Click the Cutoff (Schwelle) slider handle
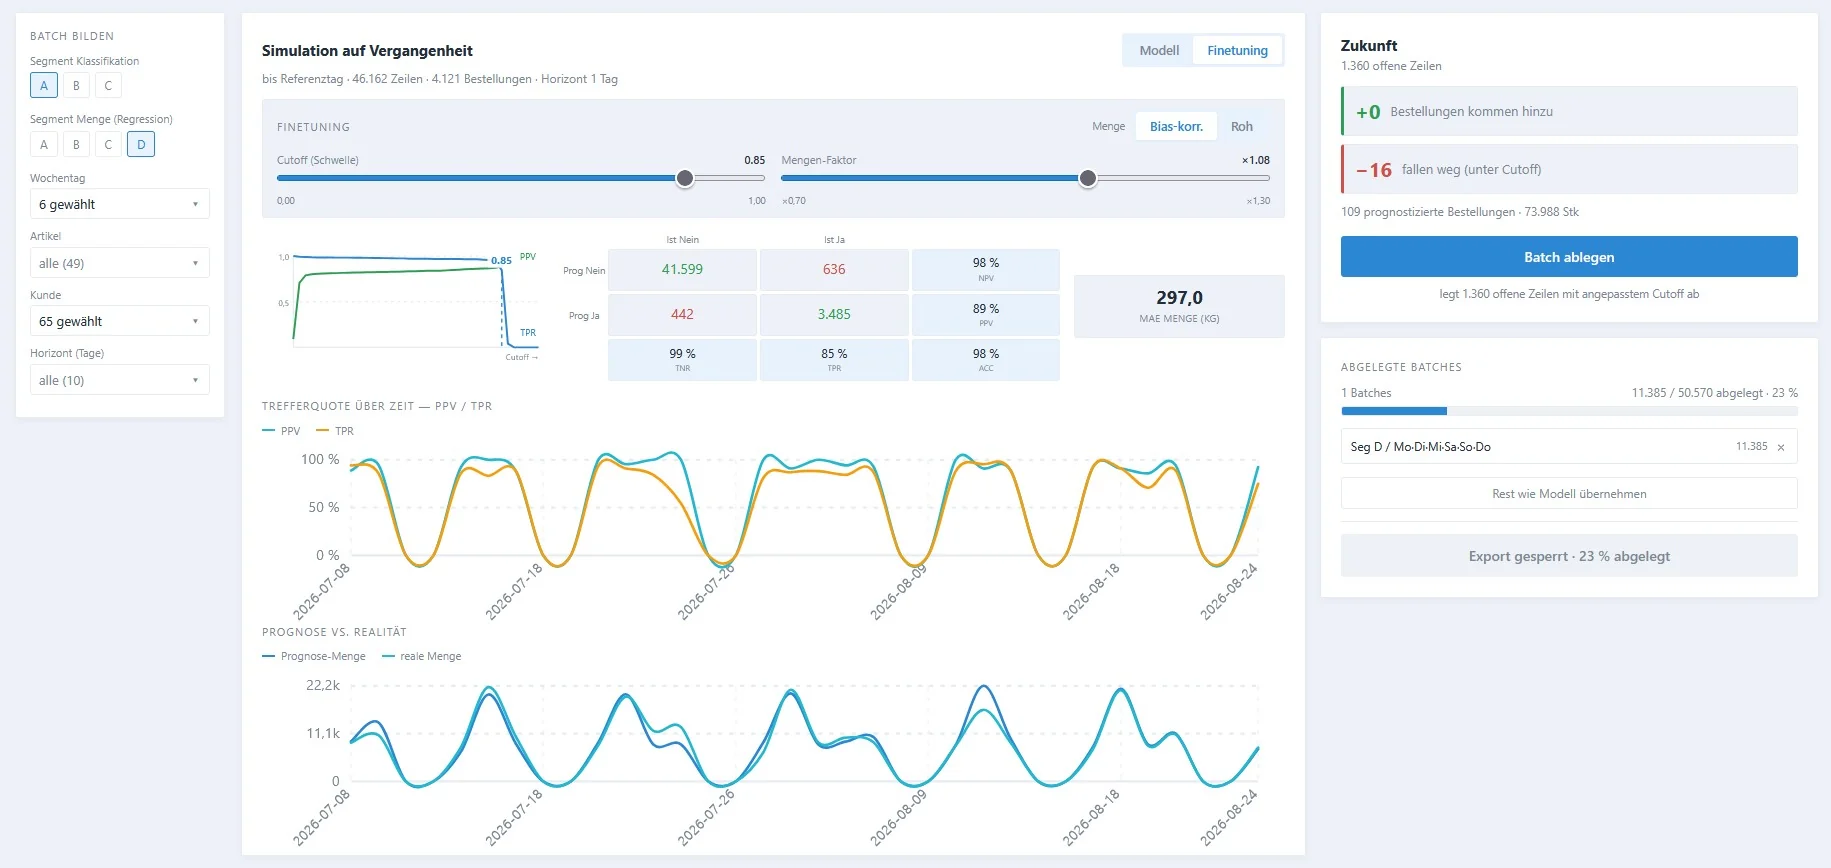This screenshot has height=868, width=1831. [685, 178]
